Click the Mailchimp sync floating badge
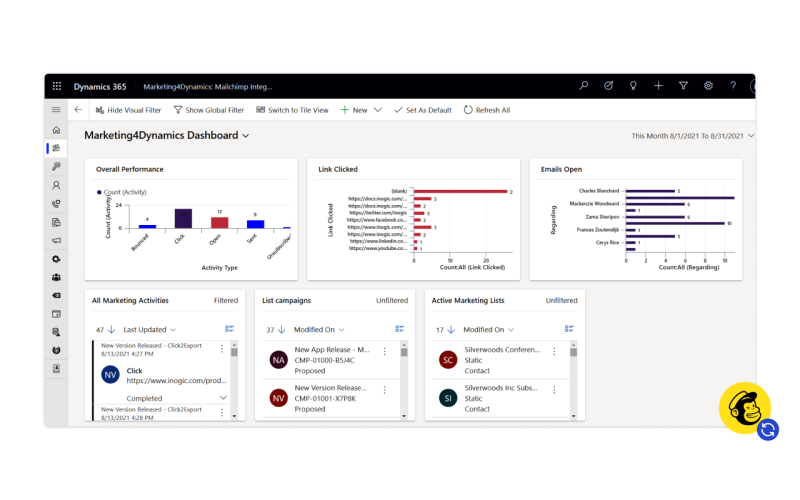The height and width of the screenshot is (500, 800). pyautogui.click(x=748, y=410)
